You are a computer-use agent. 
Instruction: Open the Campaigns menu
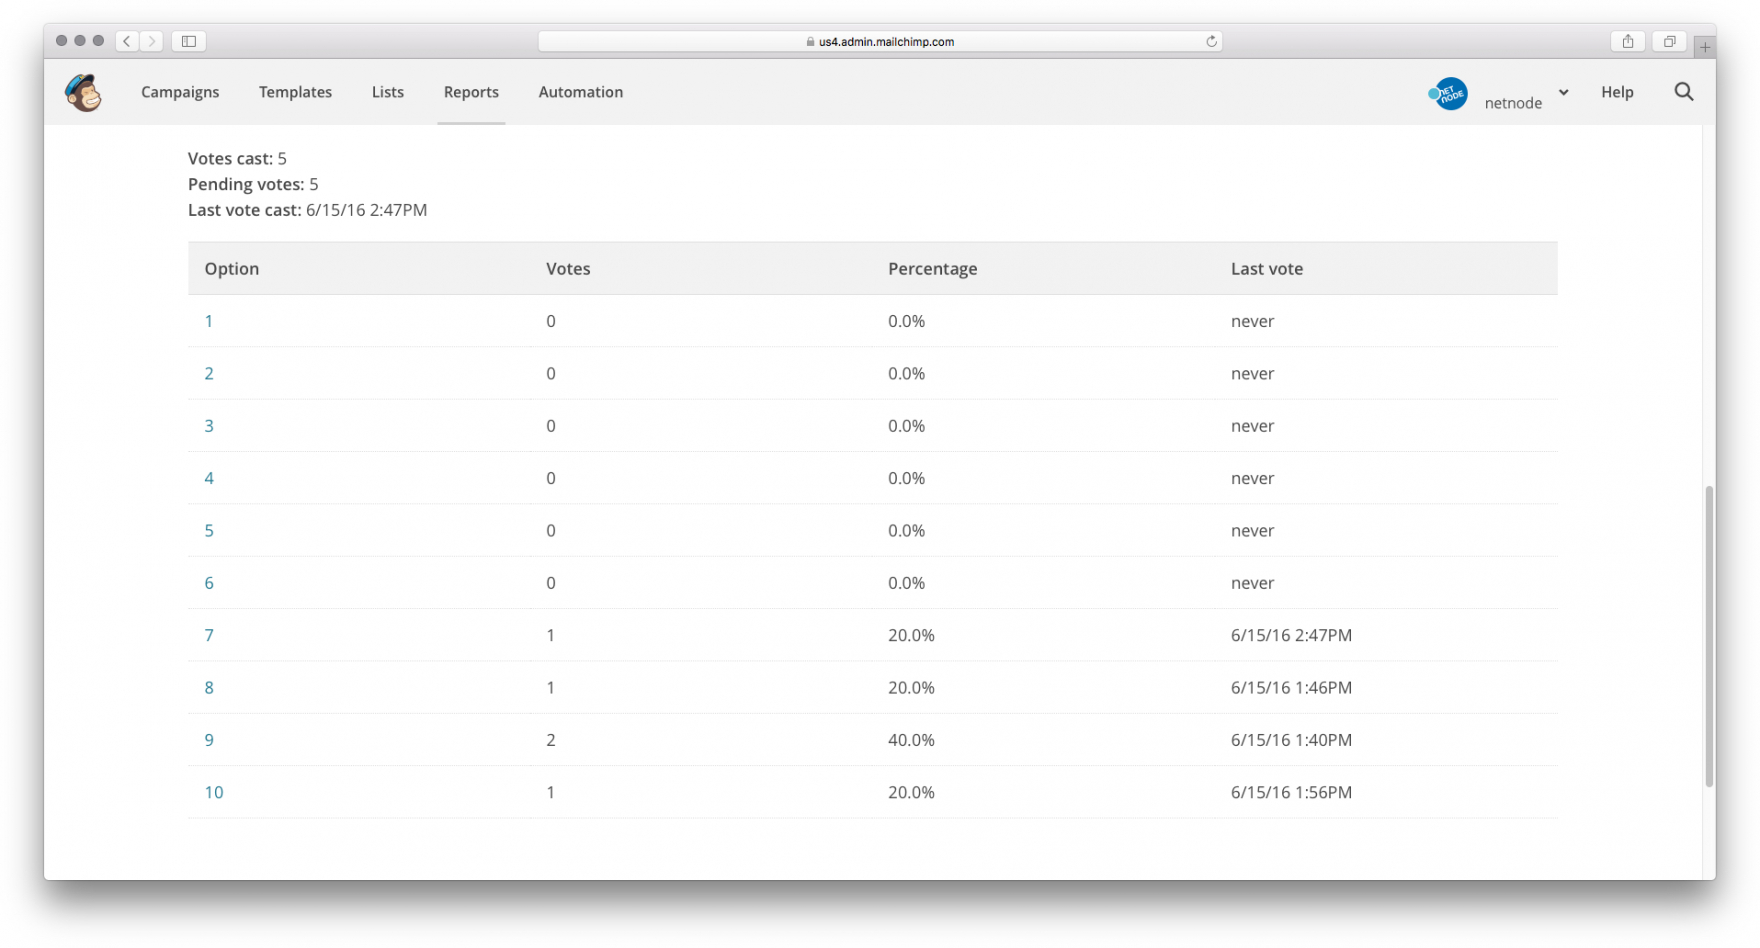click(x=180, y=92)
